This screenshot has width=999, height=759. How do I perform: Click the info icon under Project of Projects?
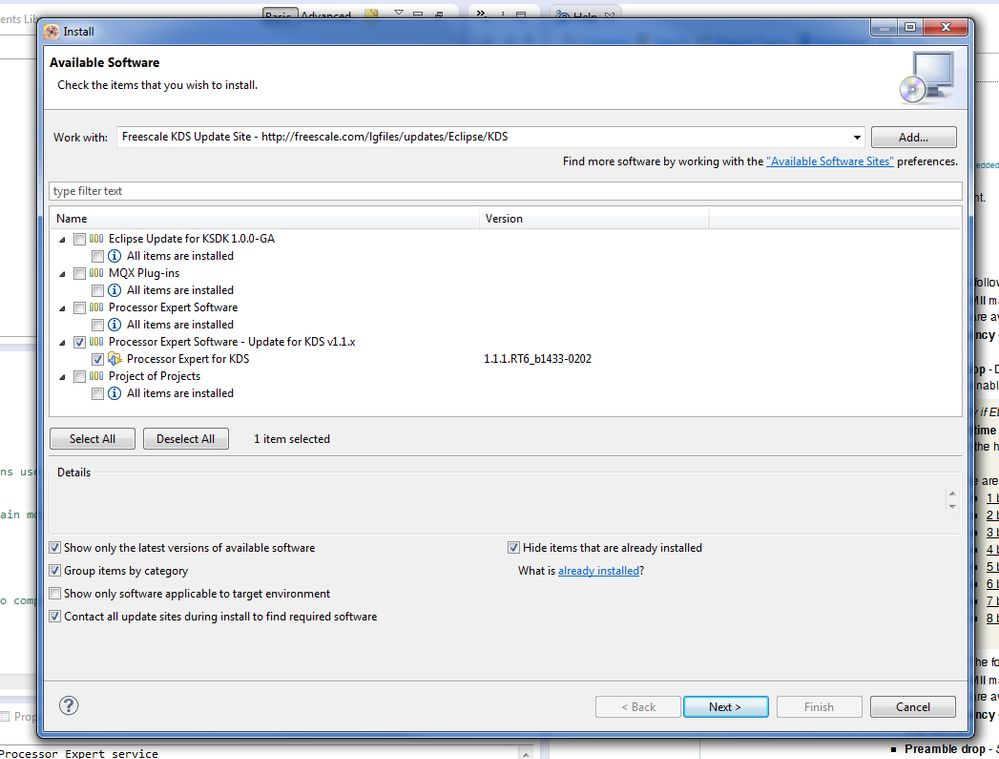coord(115,394)
